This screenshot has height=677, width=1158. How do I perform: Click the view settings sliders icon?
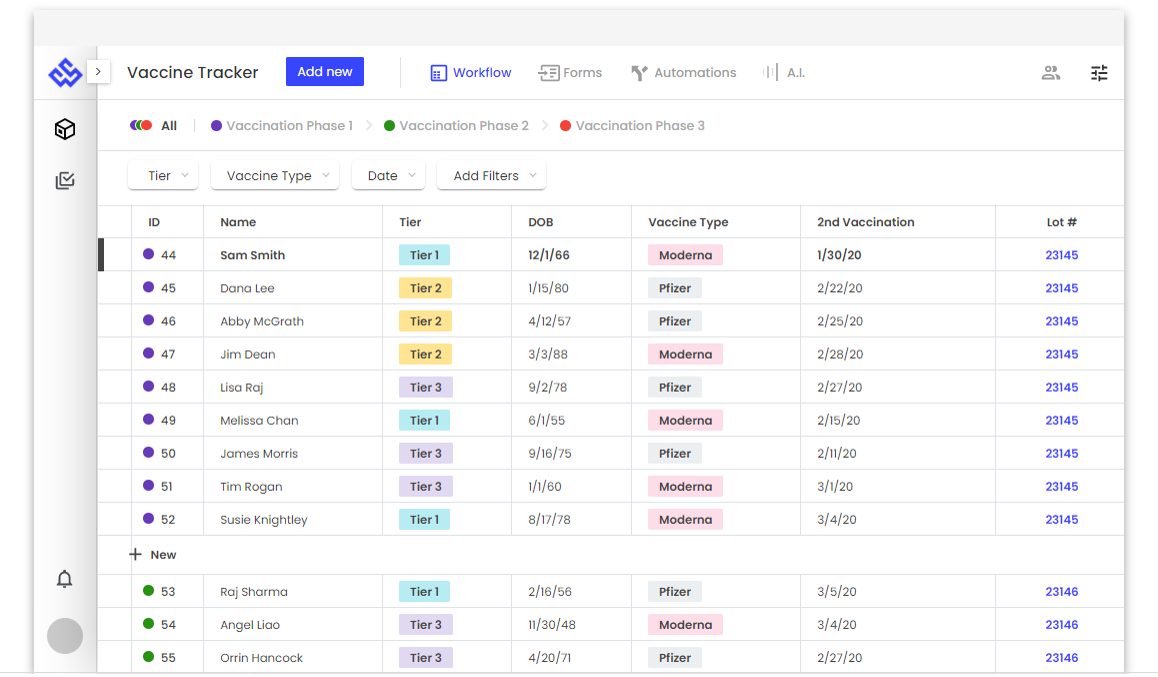coord(1099,72)
